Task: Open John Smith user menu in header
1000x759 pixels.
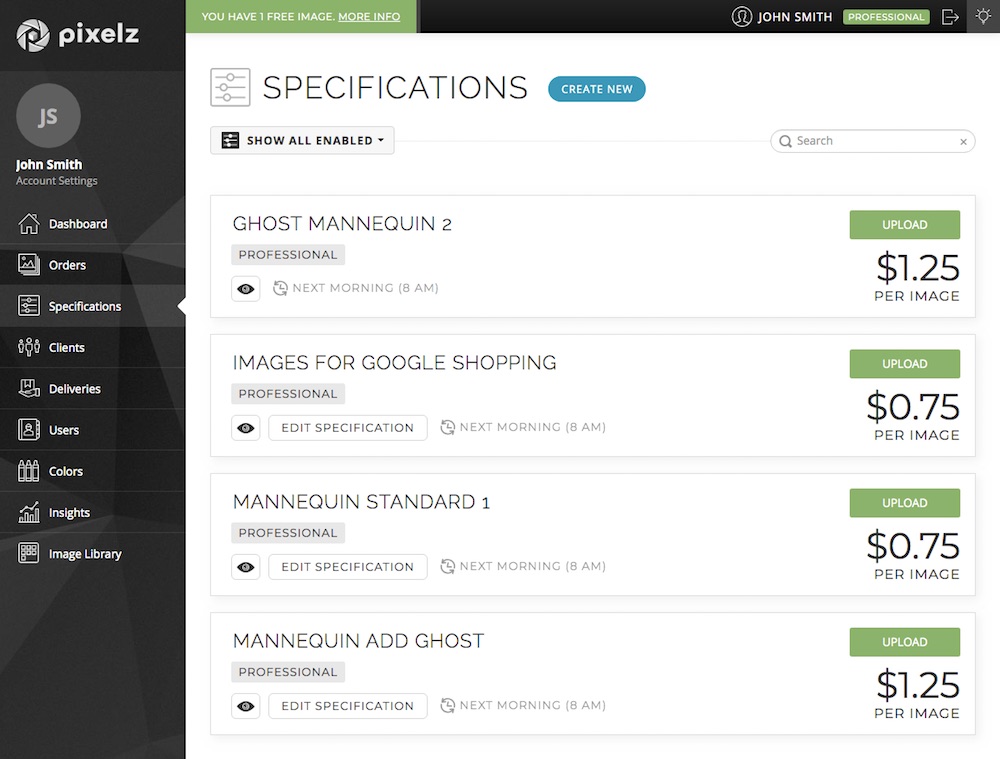Action: tap(783, 17)
